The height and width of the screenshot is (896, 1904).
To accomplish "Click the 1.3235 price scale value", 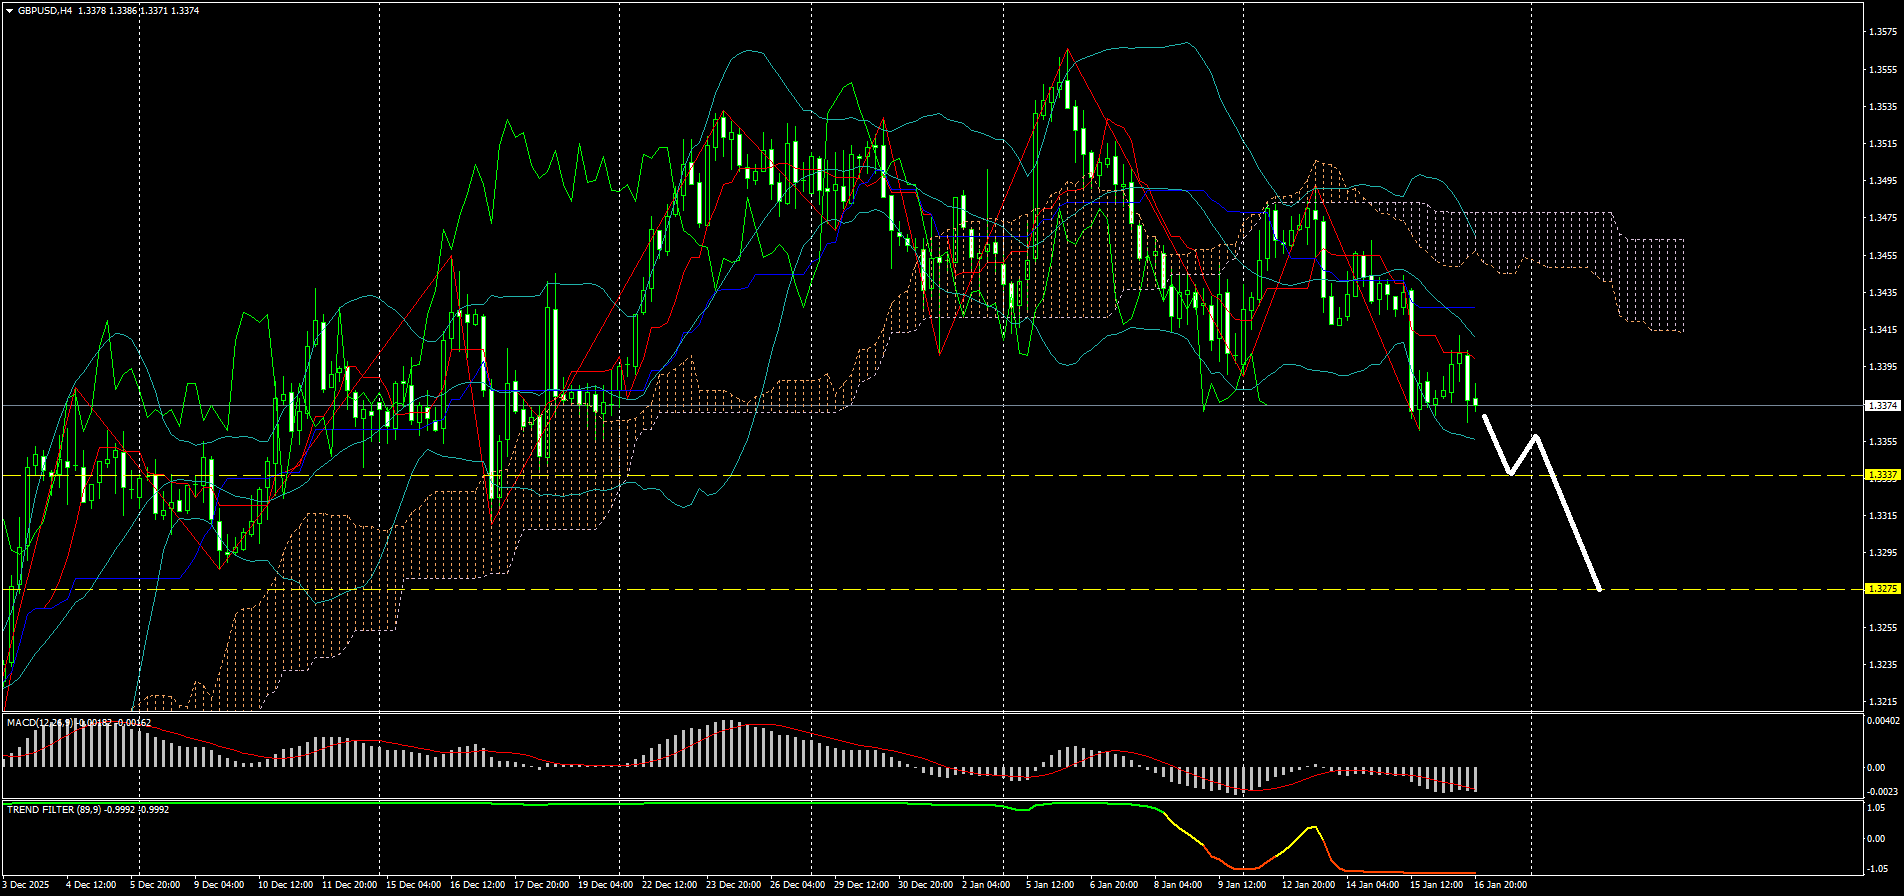I will pyautogui.click(x=1883, y=665).
